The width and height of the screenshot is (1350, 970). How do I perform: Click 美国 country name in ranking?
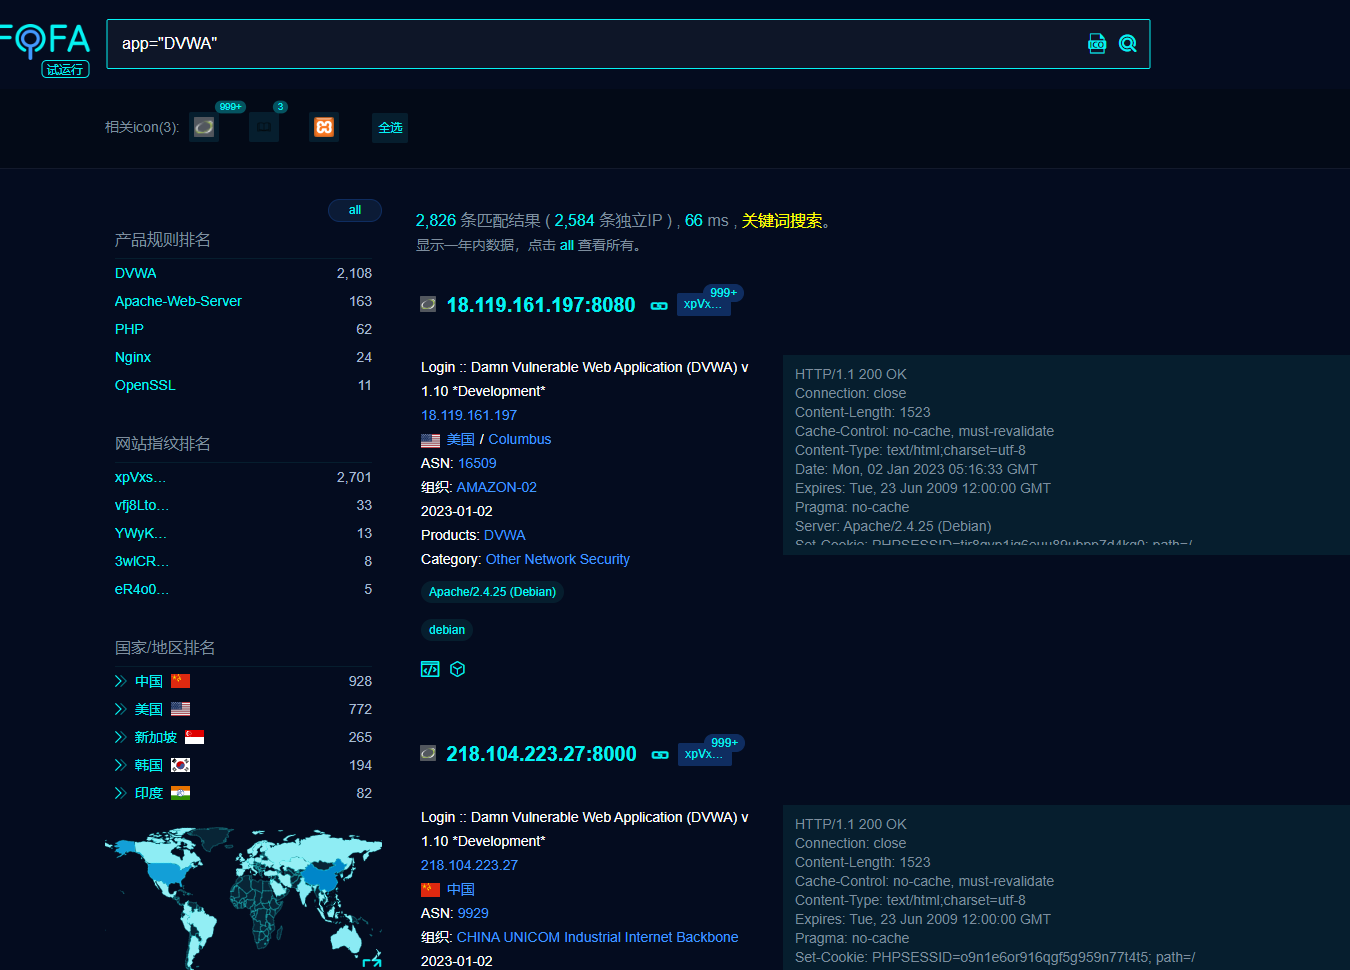(x=149, y=709)
